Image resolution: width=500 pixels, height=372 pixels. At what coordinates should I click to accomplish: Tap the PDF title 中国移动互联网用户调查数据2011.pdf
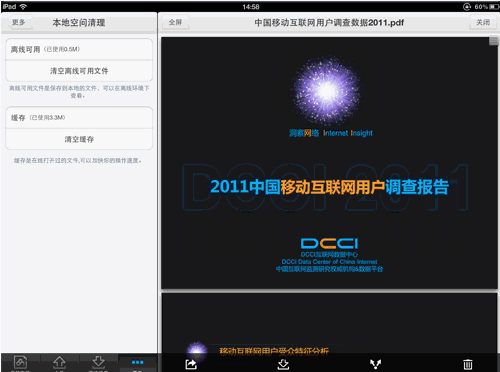point(329,22)
